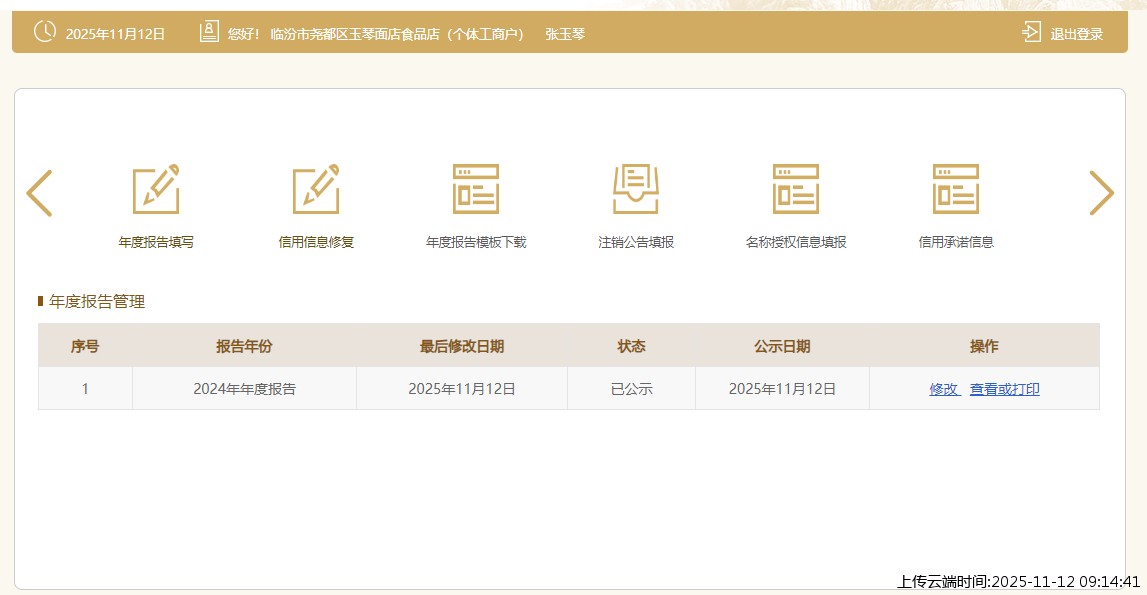Click the 名称授权信息填报 icon
1147x595 pixels.
coord(796,189)
